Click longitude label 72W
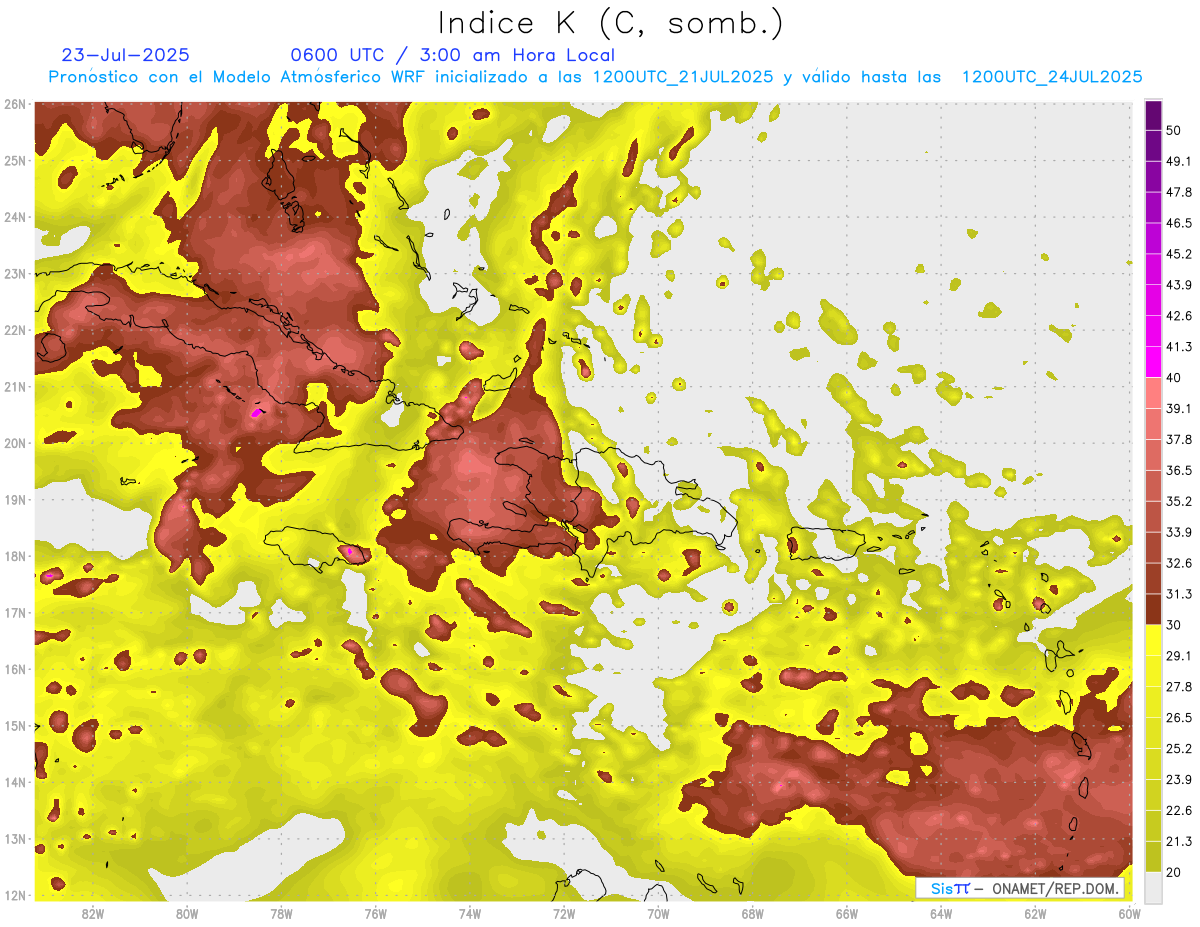Image resolution: width=1200 pixels, height=927 pixels. (x=564, y=913)
